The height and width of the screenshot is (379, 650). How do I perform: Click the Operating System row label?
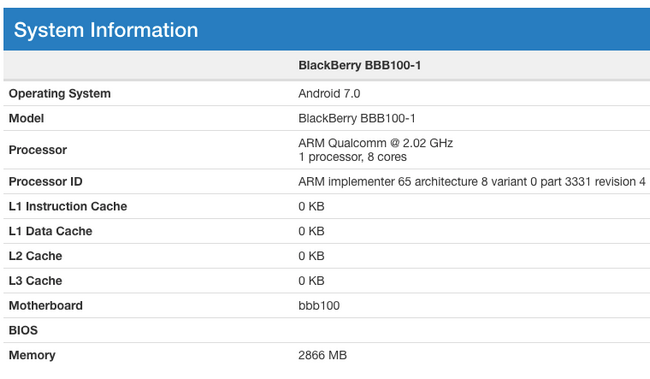(60, 94)
